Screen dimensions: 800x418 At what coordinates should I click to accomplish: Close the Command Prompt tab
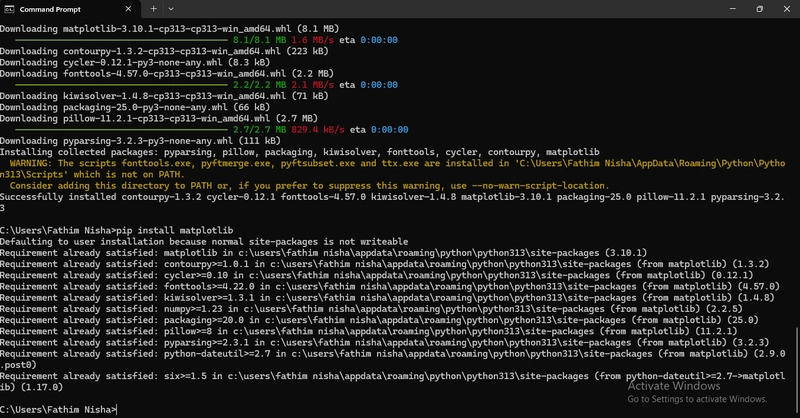coord(128,9)
